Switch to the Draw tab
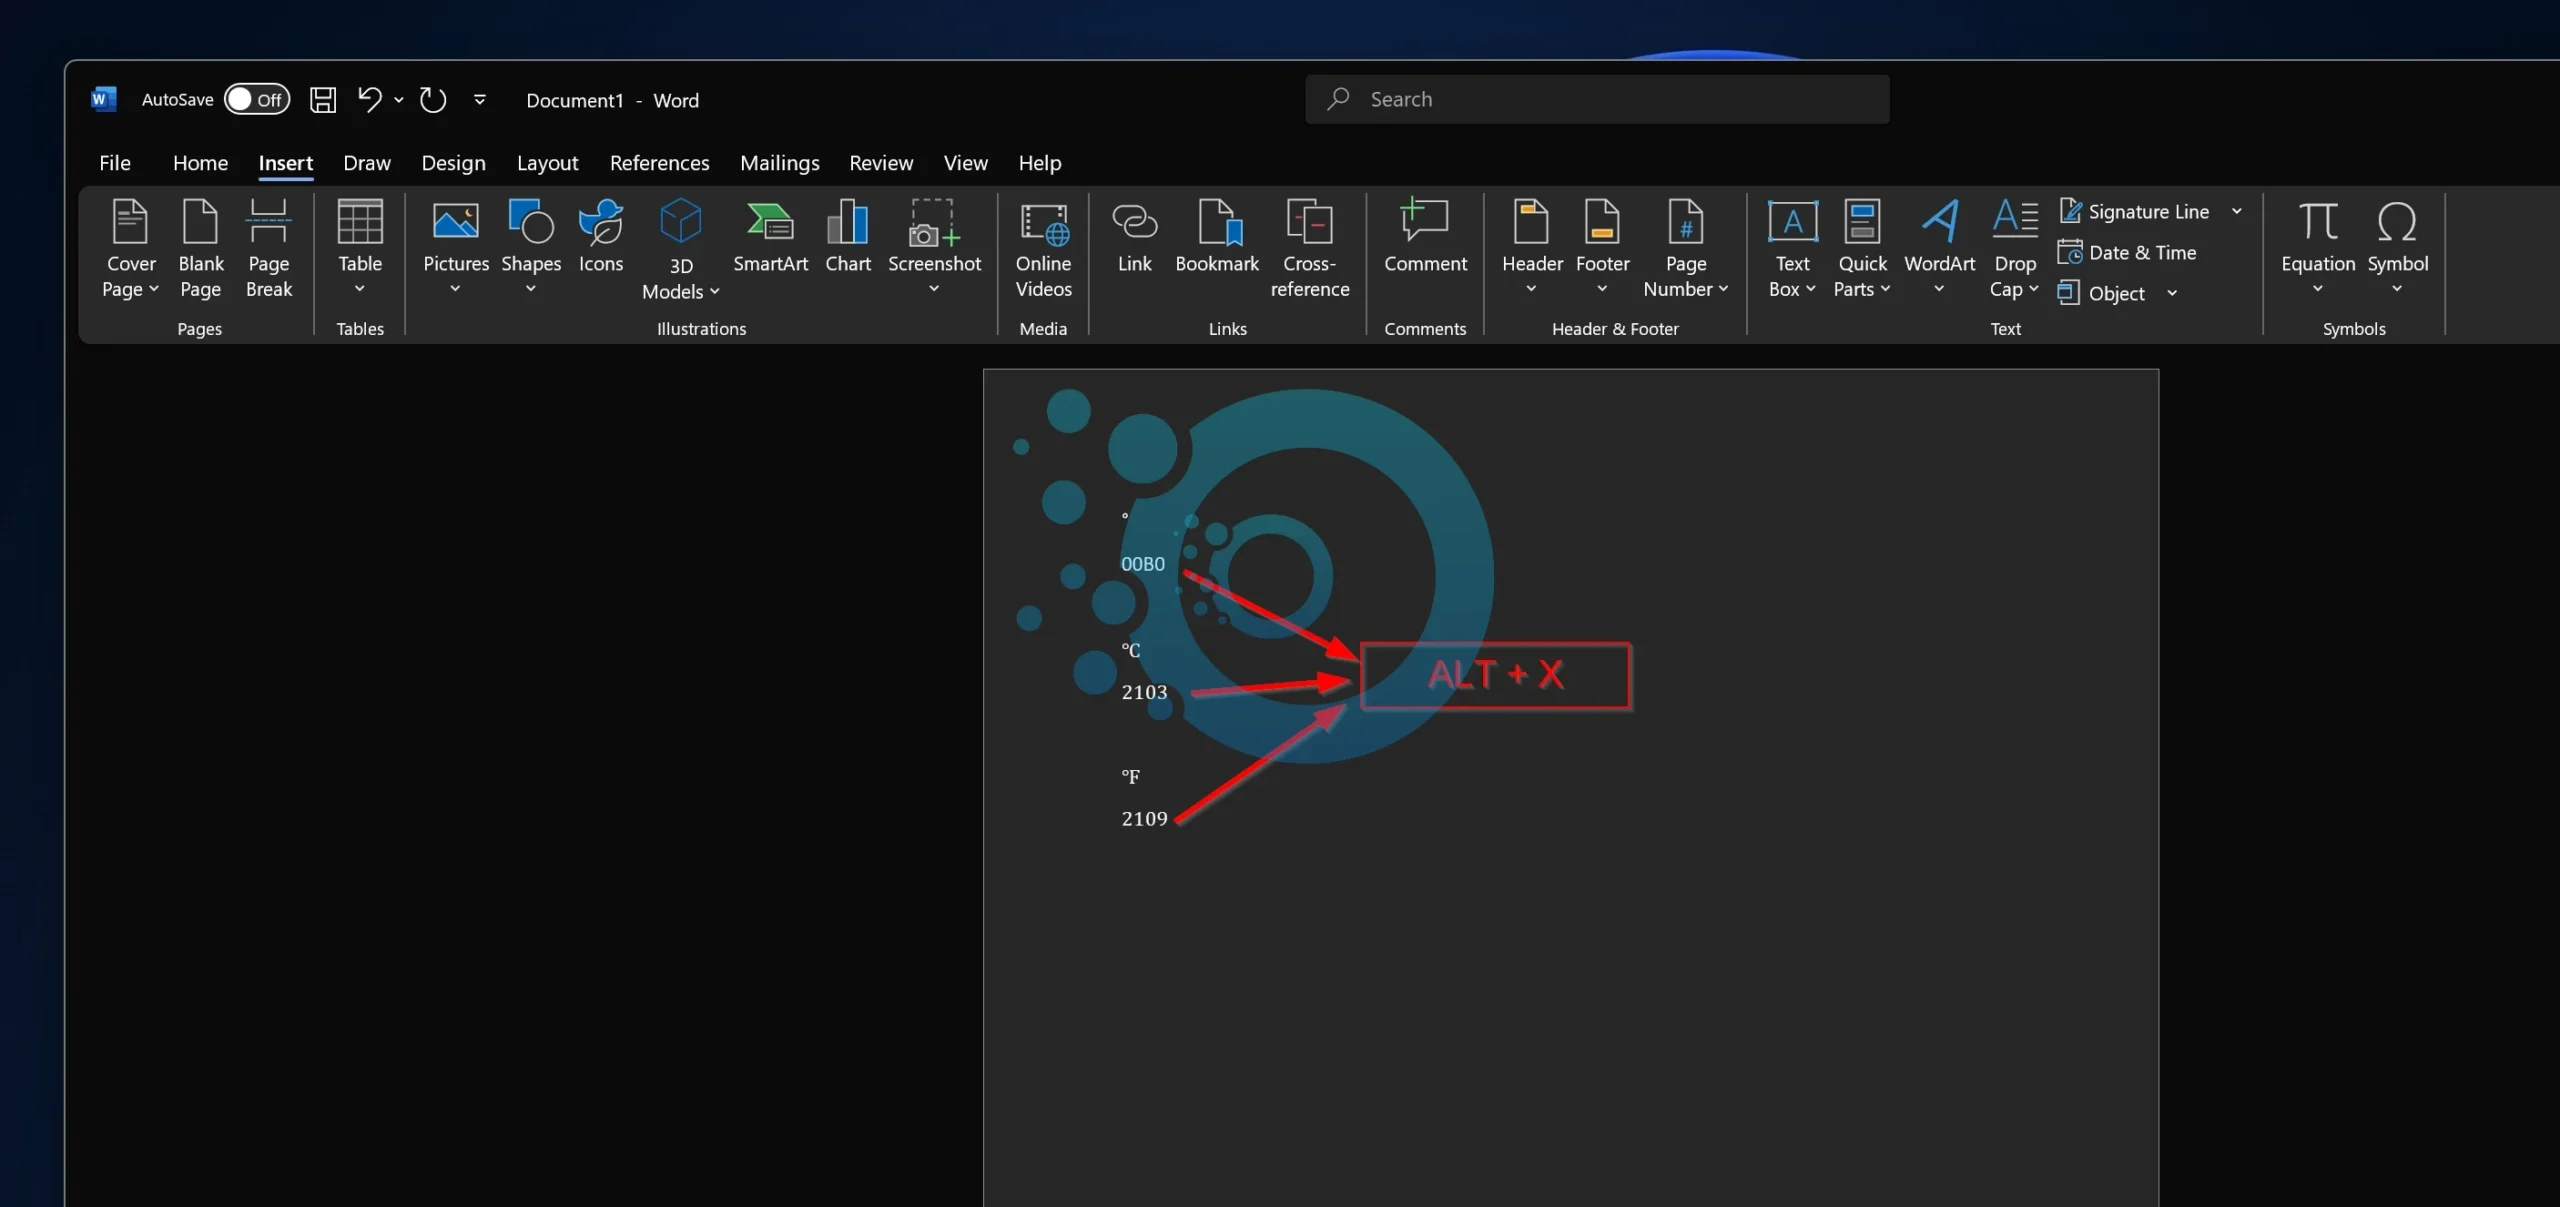 tap(366, 162)
